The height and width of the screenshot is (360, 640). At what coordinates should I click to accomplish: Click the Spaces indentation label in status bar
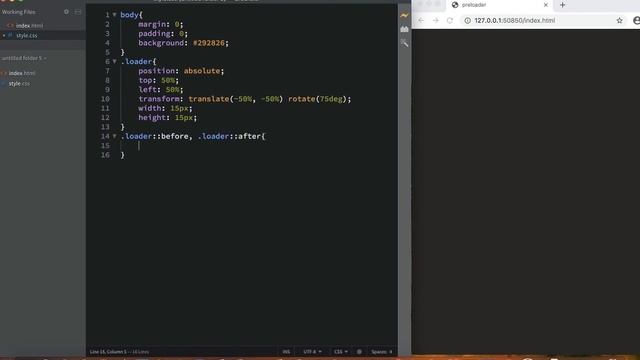point(379,351)
